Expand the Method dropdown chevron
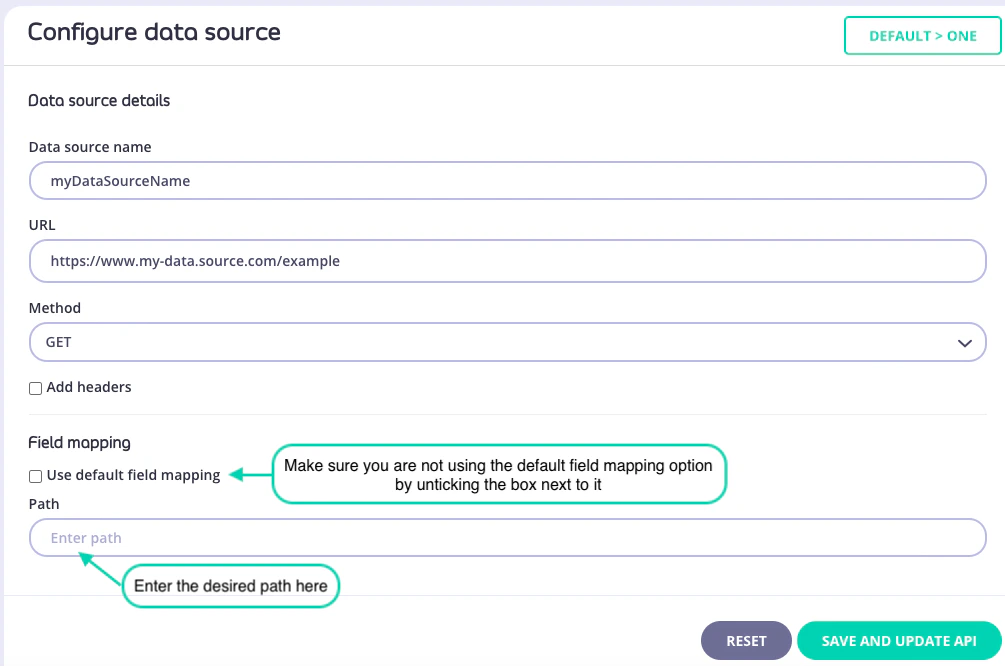The image size is (1005, 666). click(964, 342)
